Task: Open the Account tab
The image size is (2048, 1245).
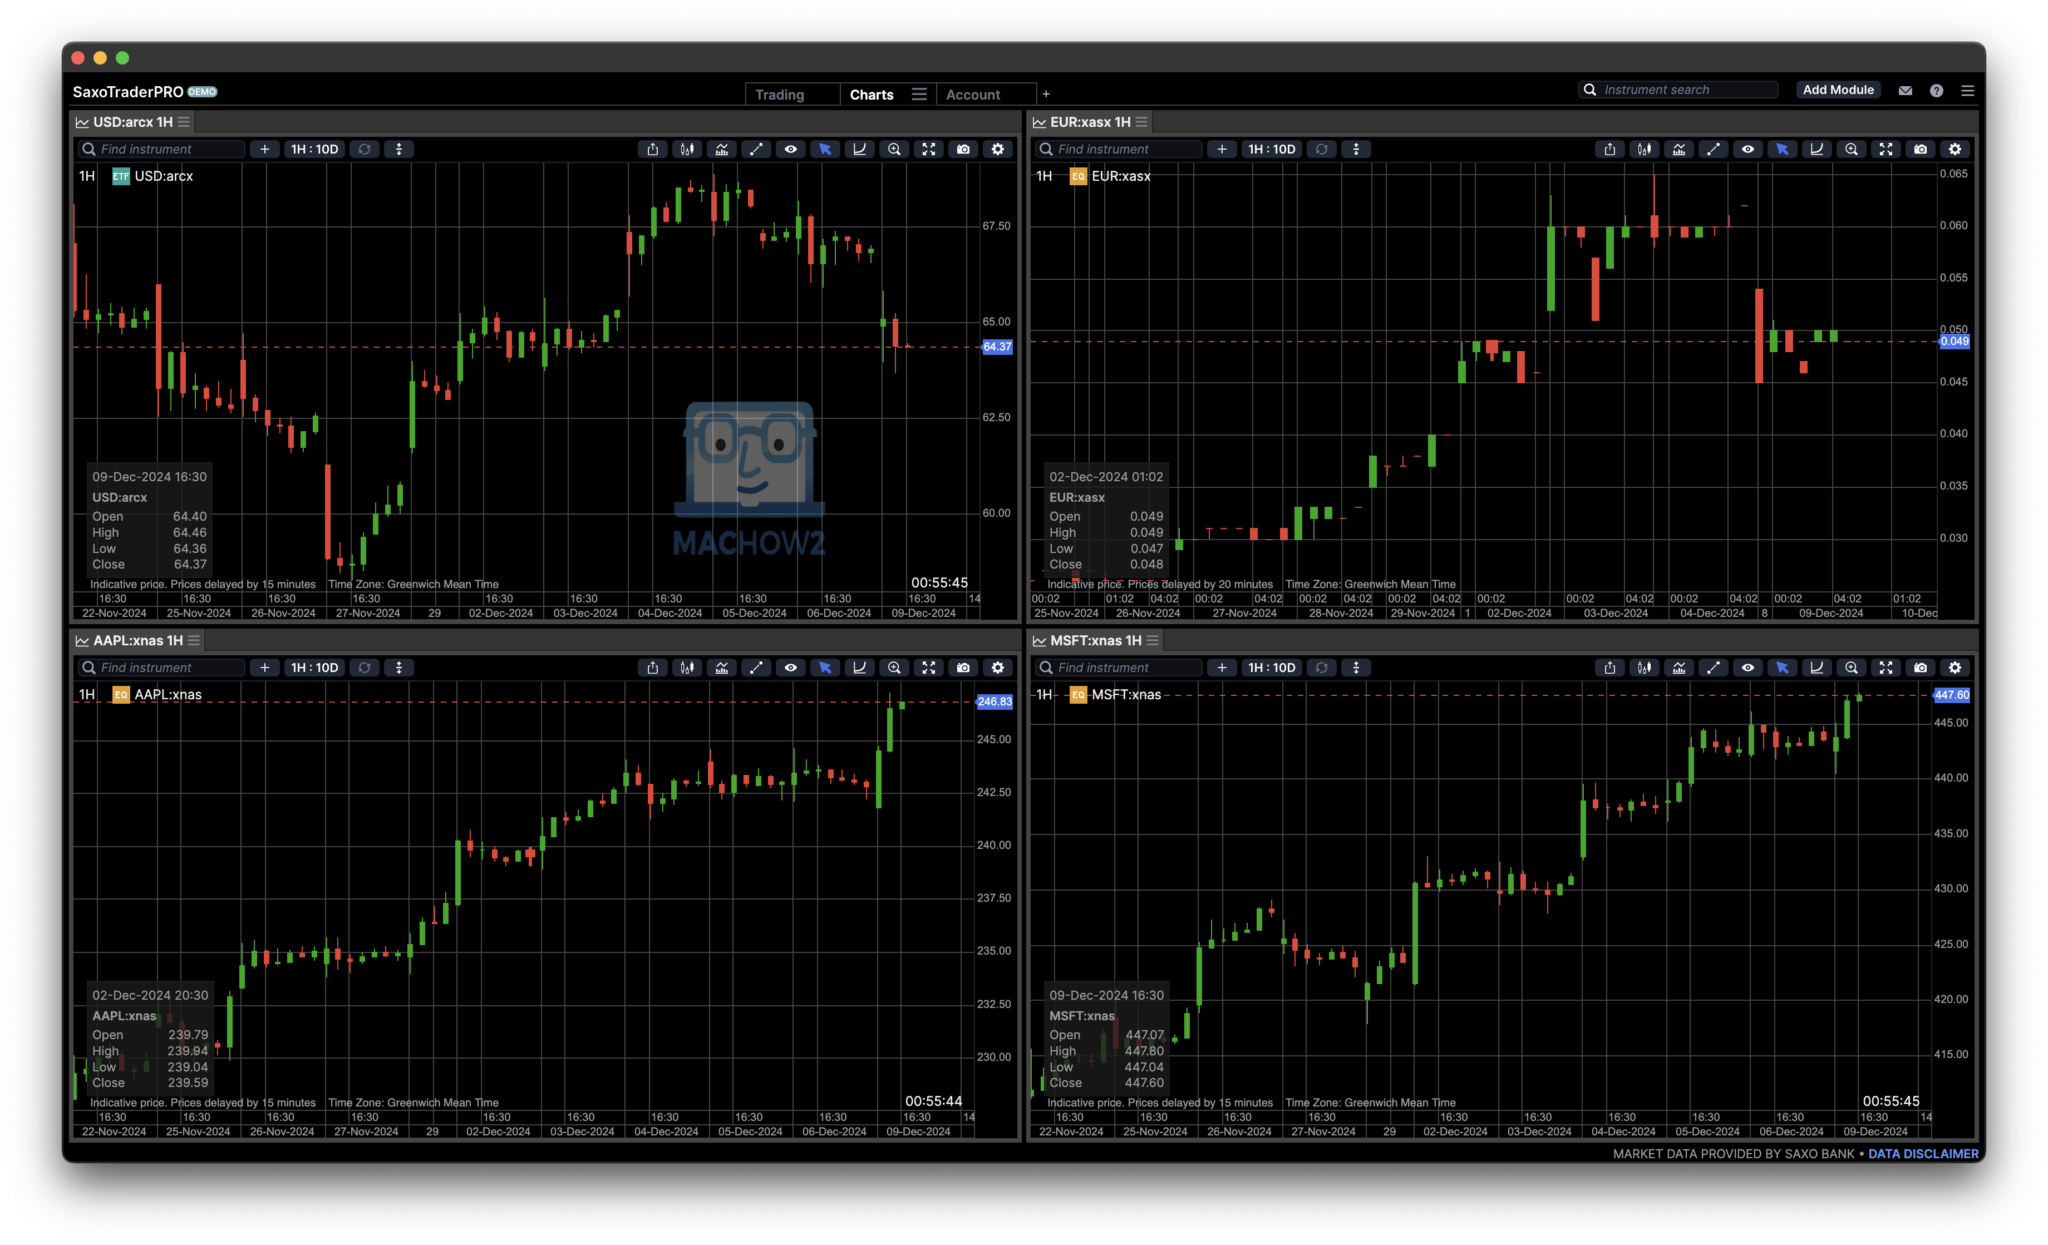Action: (x=972, y=94)
